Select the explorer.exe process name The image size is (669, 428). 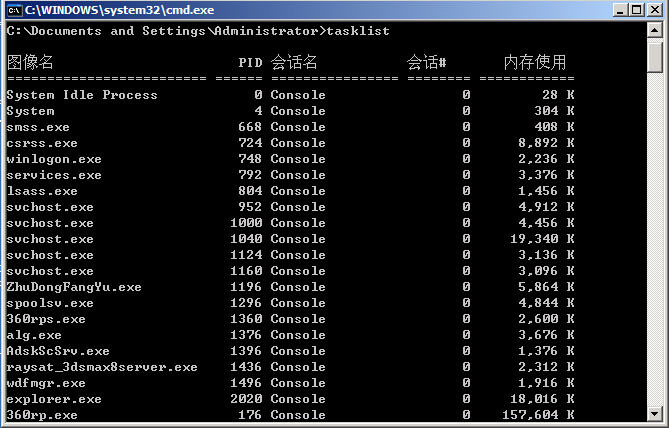click(54, 399)
